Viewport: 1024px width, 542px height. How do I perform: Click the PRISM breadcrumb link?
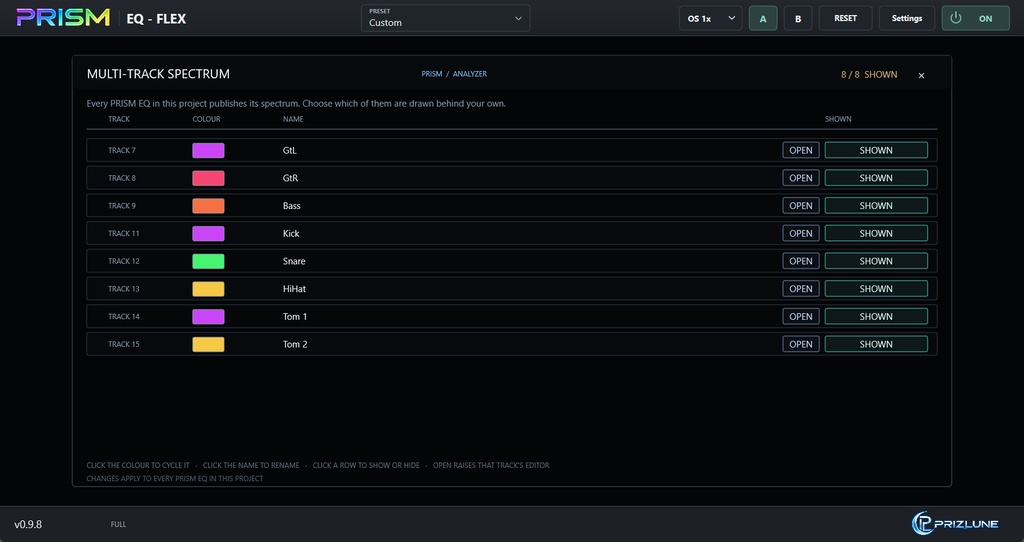(x=432, y=74)
